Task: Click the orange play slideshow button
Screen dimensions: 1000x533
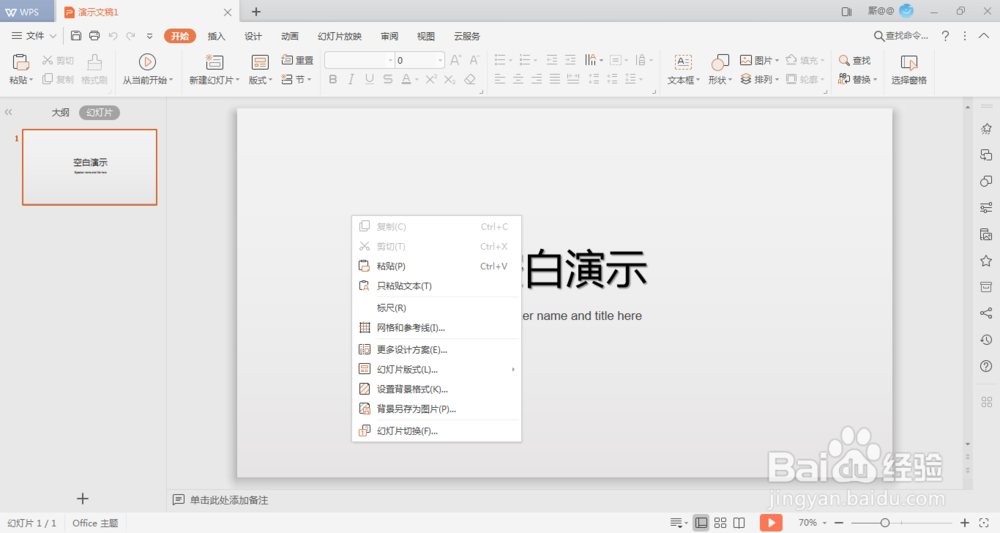Action: point(771,523)
